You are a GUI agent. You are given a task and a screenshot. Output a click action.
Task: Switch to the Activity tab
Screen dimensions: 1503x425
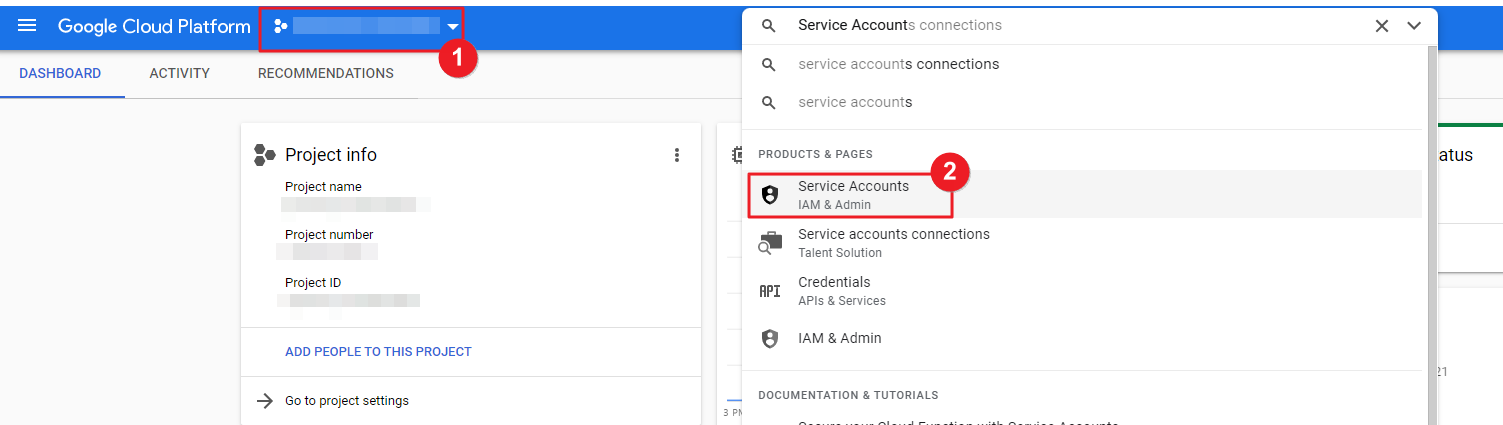[x=179, y=73]
